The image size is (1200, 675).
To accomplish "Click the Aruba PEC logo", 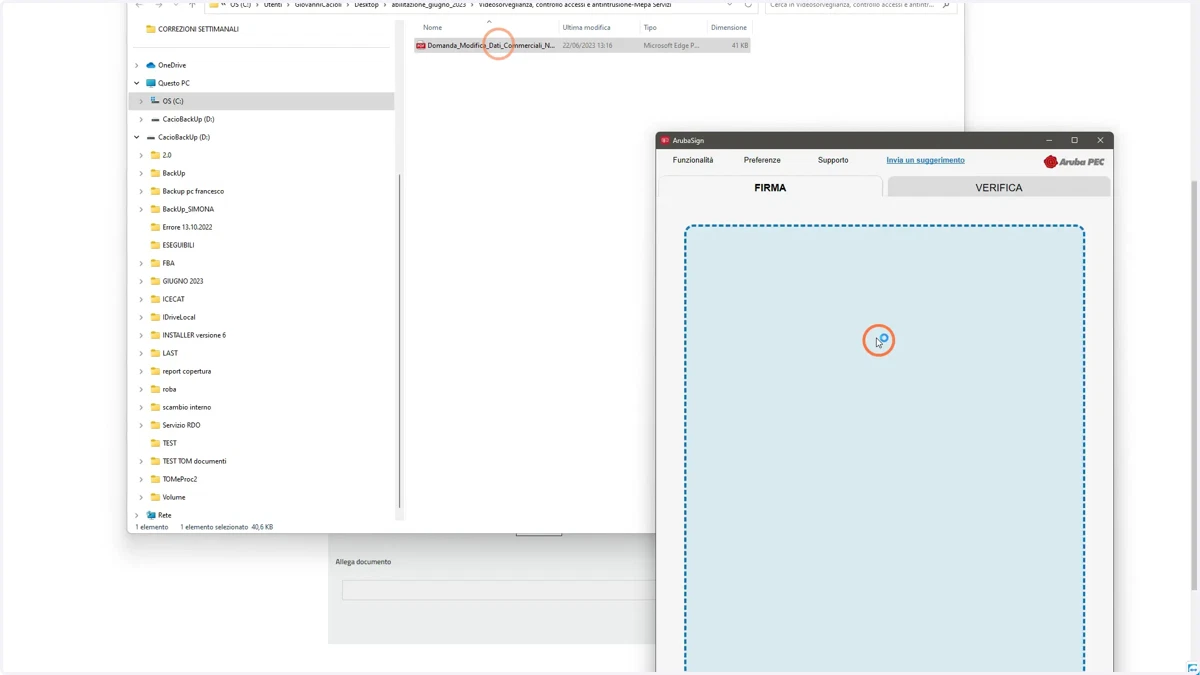I will tap(1074, 161).
